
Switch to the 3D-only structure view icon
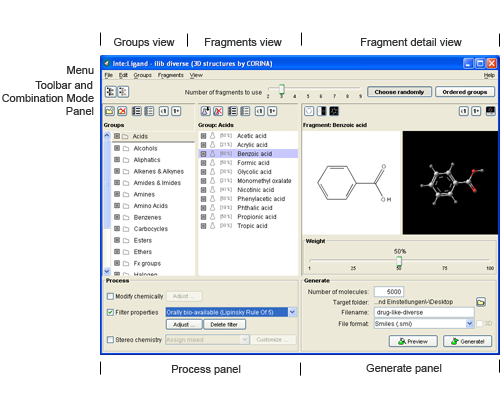coord(334,111)
